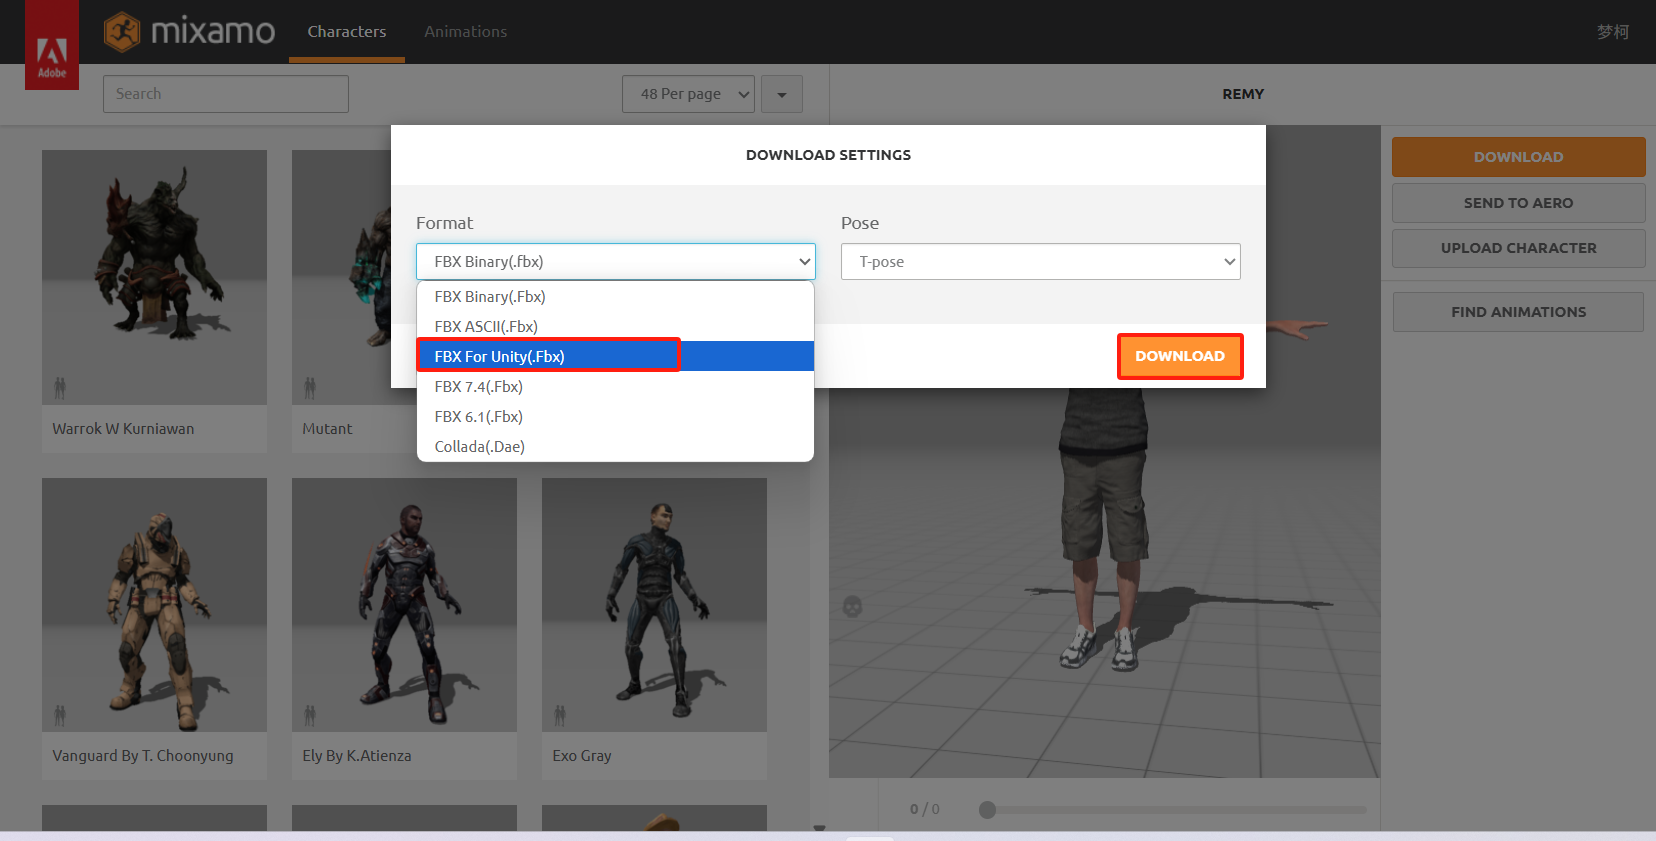Viewport: 1656px width, 841px height.
Task: Click the skeleton view skull icon
Action: [852, 606]
